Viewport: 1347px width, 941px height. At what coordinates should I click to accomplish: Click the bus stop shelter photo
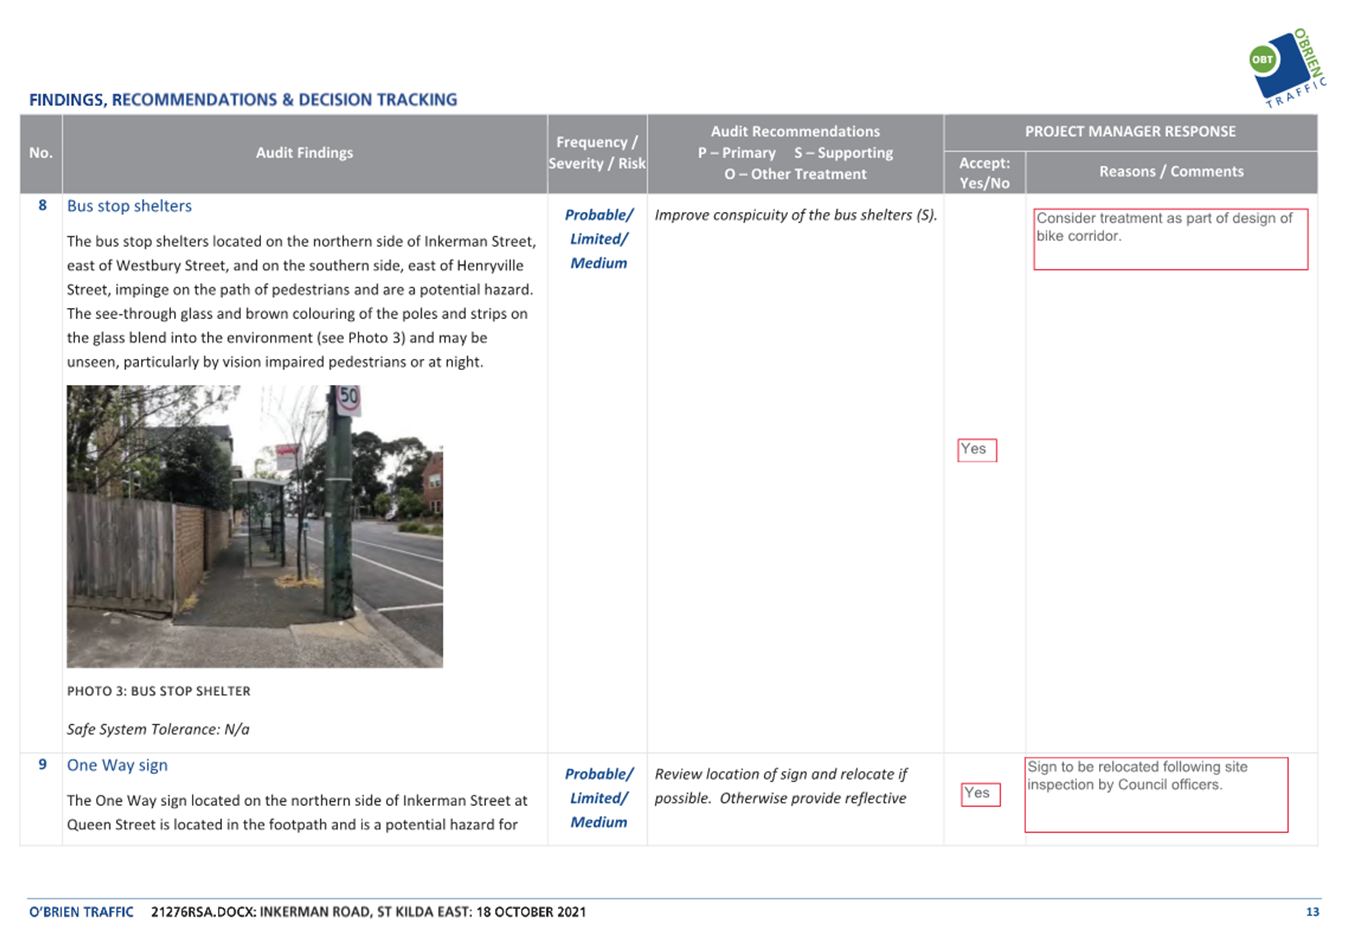click(x=255, y=526)
